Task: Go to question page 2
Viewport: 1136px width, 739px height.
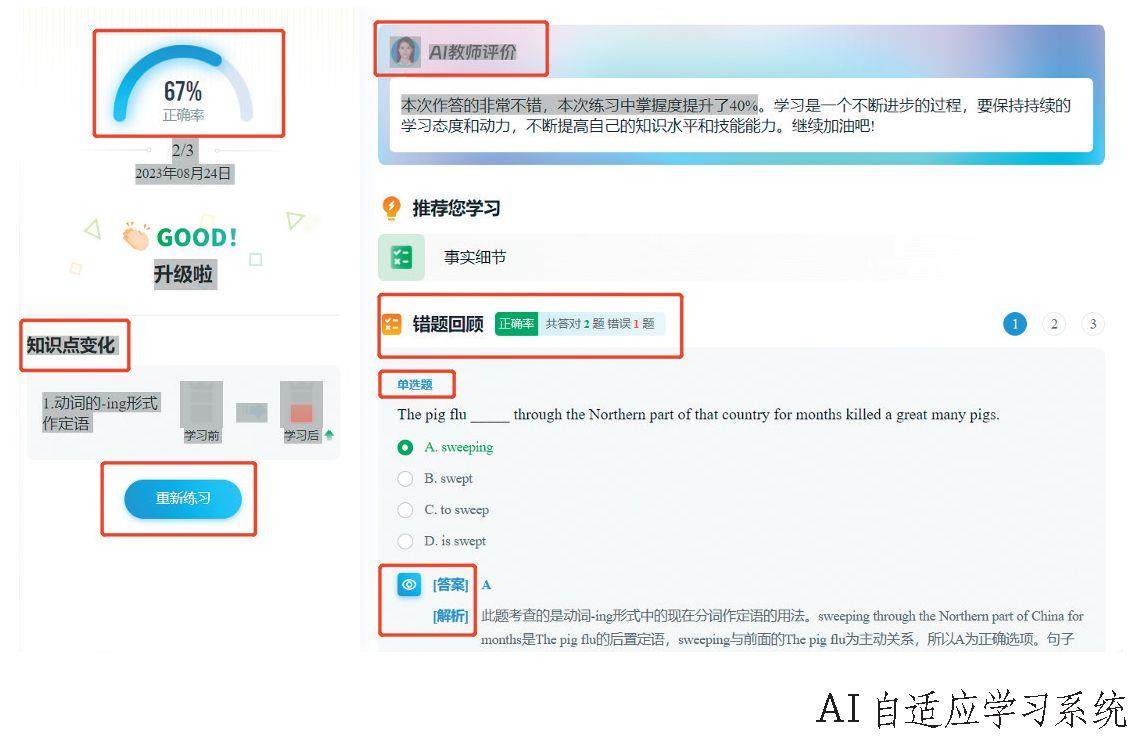Action: [1054, 324]
